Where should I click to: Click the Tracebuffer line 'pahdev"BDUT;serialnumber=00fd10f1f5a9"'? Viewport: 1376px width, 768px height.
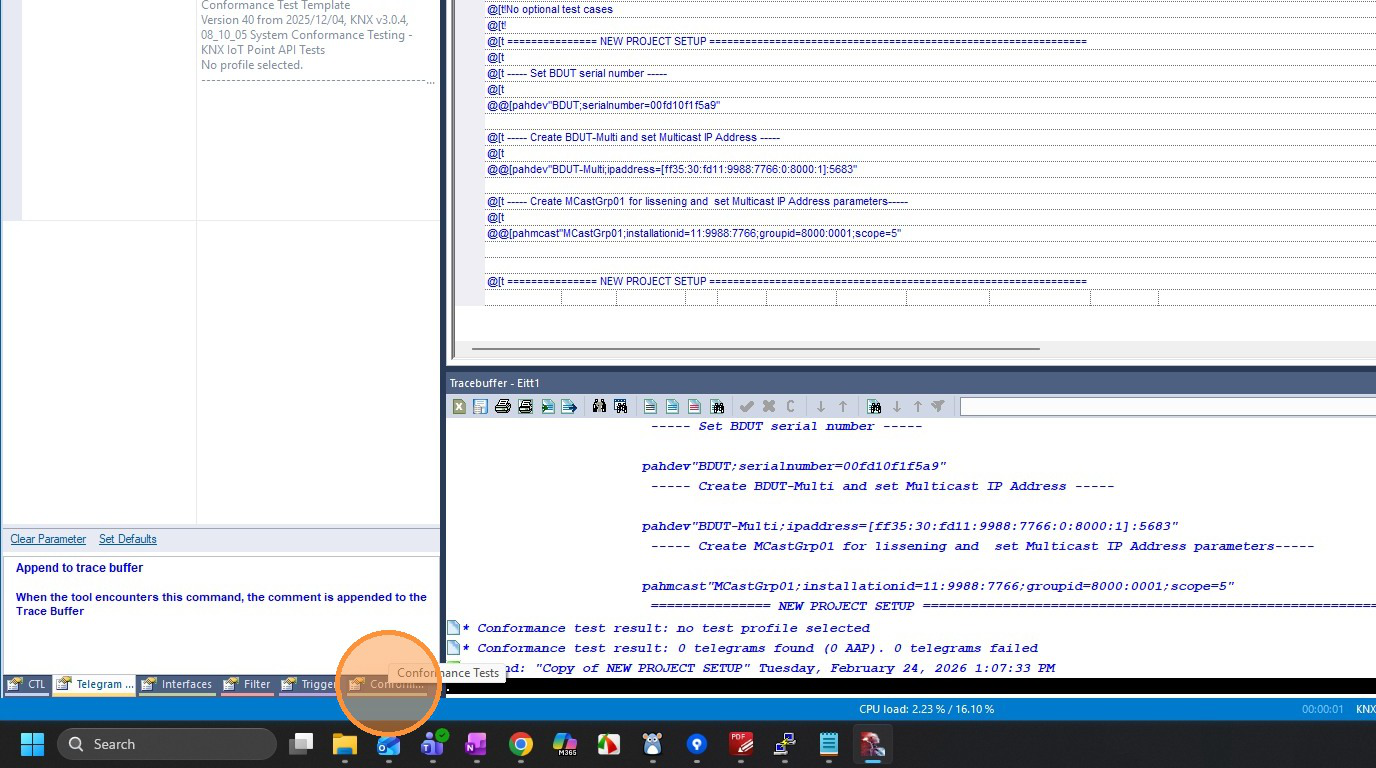(794, 466)
